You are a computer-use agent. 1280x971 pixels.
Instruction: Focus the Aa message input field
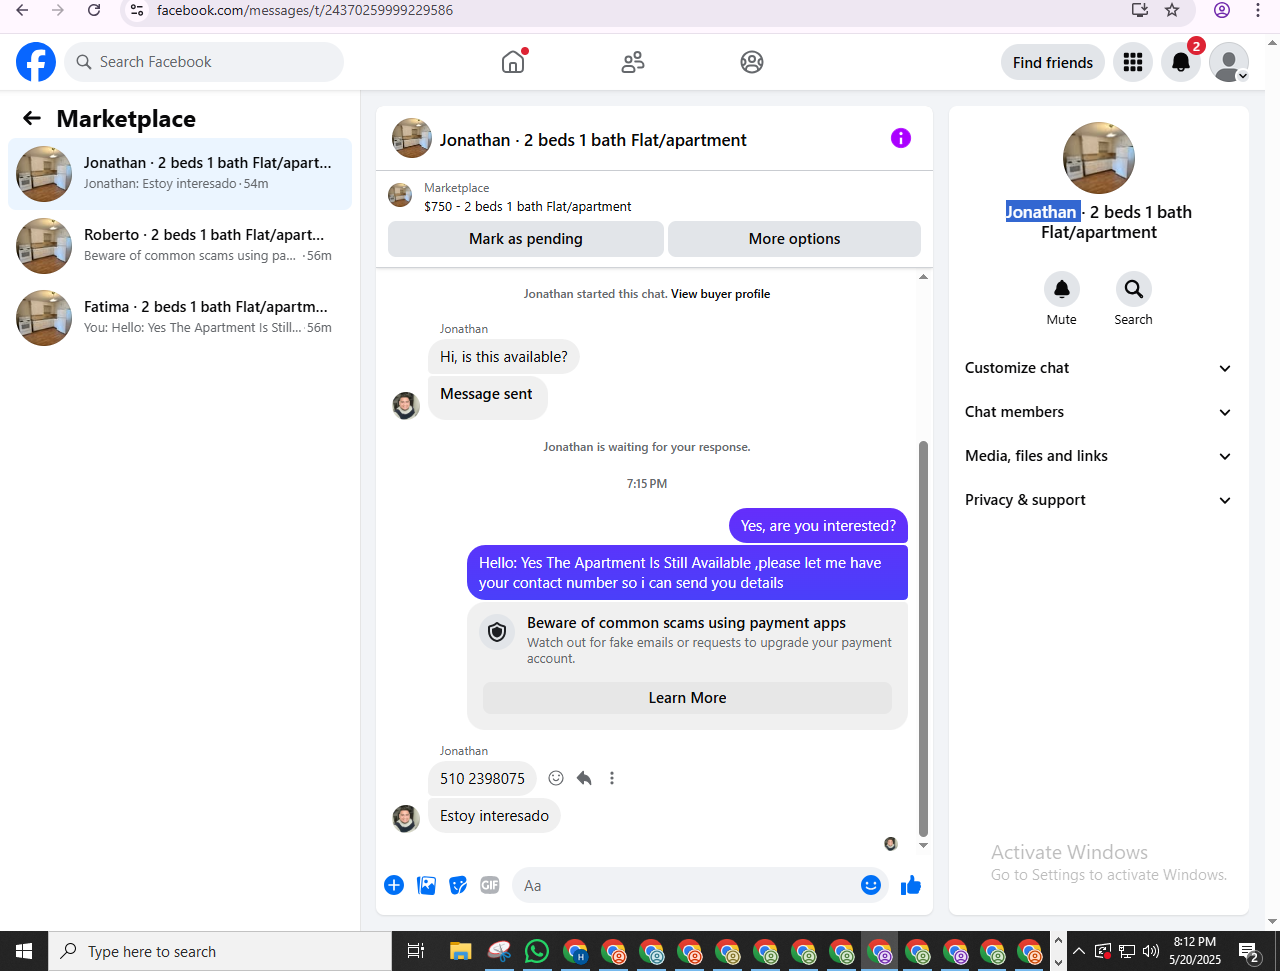tap(686, 885)
